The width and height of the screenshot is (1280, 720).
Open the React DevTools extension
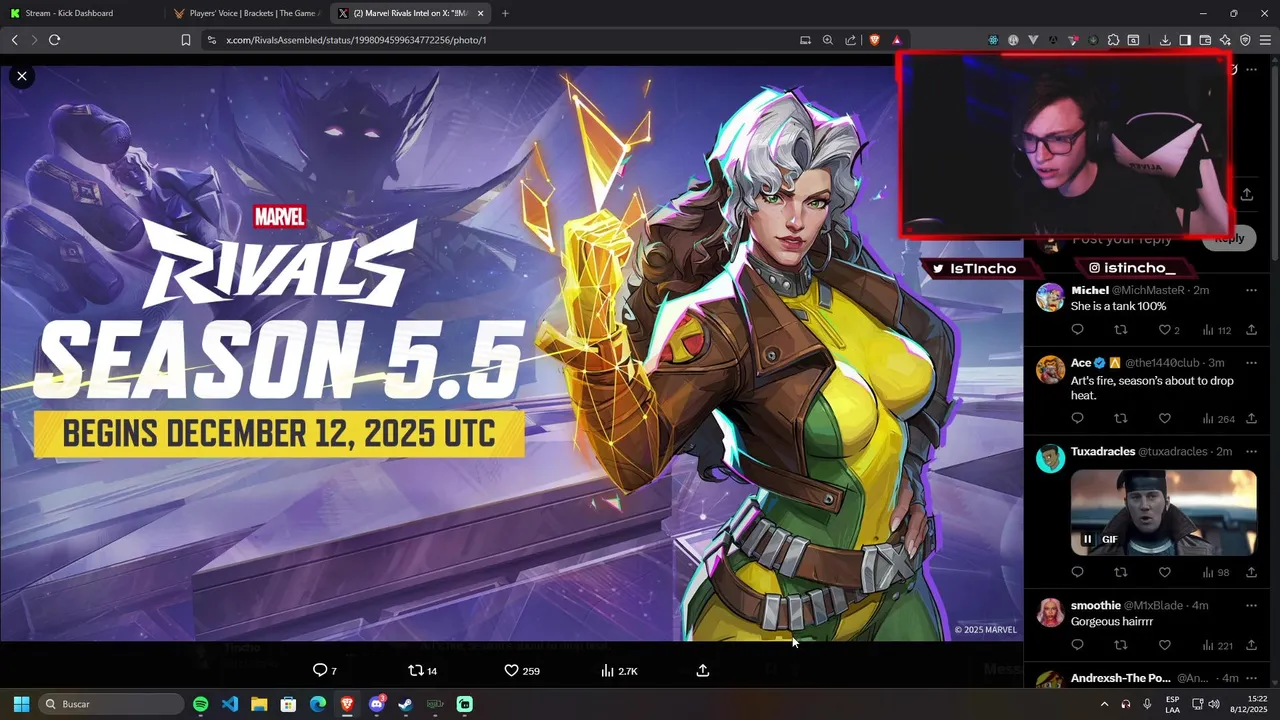tap(993, 40)
